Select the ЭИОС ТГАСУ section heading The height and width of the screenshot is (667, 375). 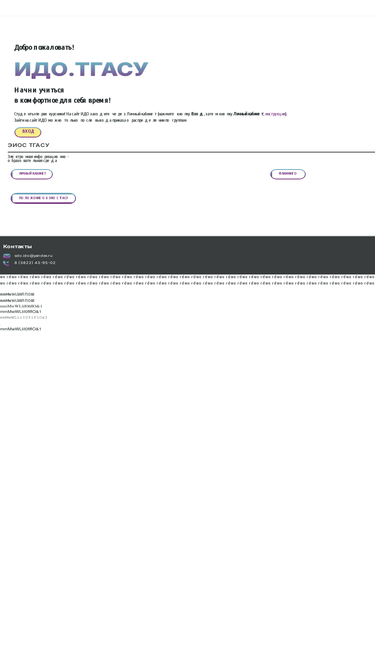click(28, 145)
